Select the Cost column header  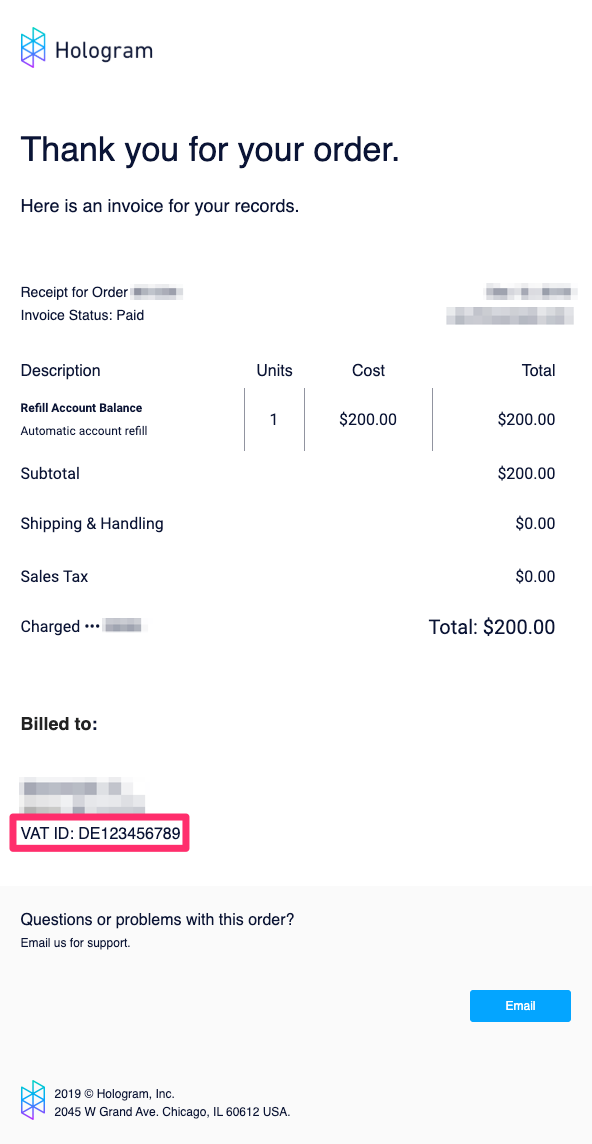click(x=367, y=370)
